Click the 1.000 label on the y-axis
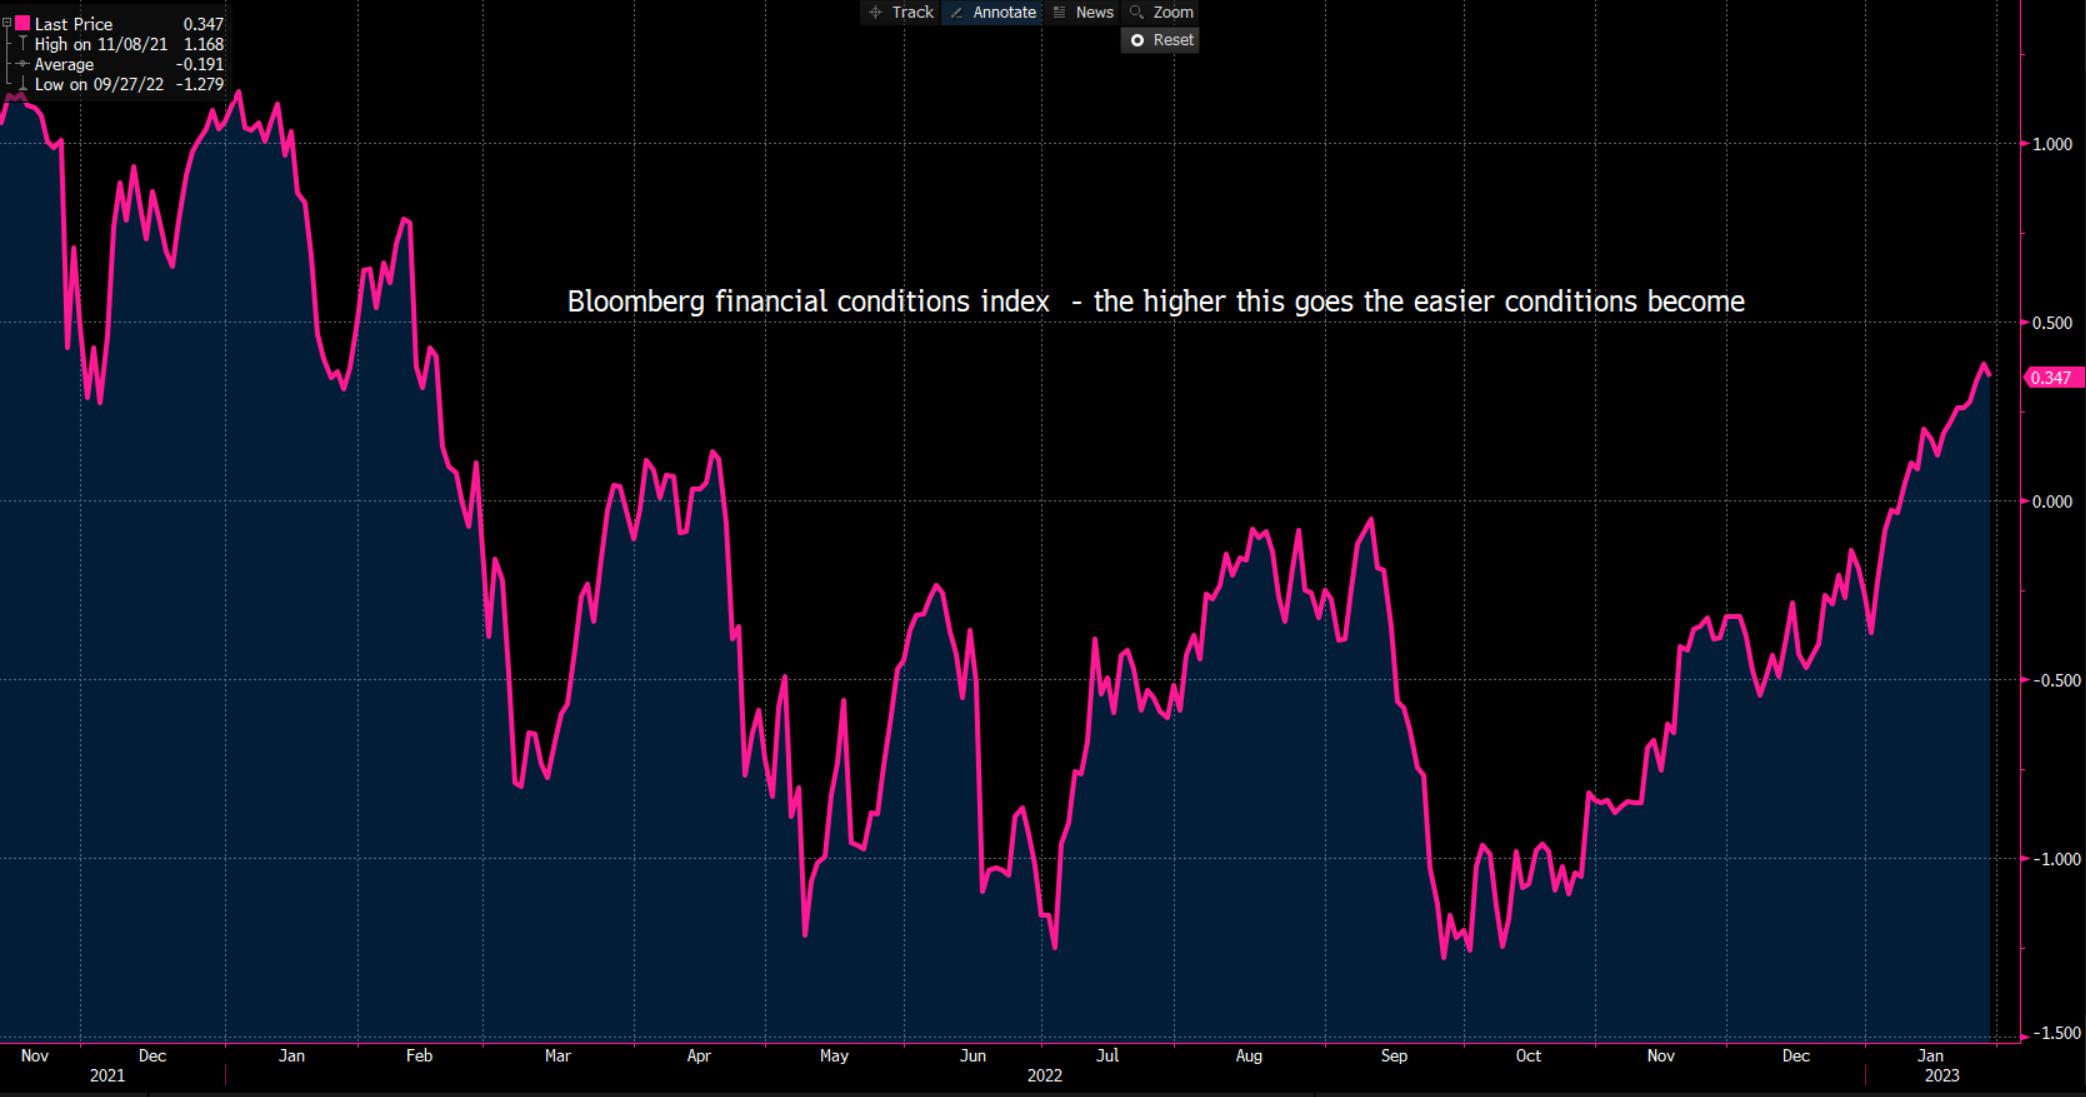This screenshot has width=2086, height=1097. tap(2053, 144)
